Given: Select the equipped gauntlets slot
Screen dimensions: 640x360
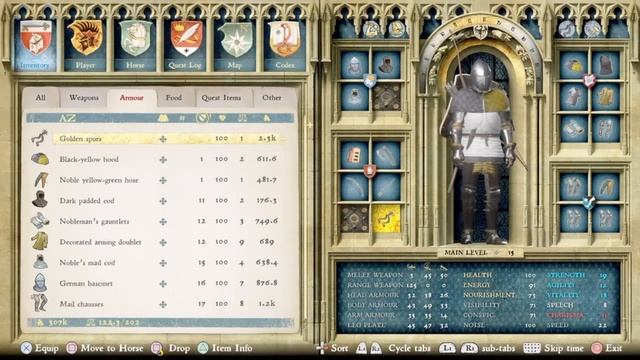Looking at the screenshot, I should coord(574,129).
